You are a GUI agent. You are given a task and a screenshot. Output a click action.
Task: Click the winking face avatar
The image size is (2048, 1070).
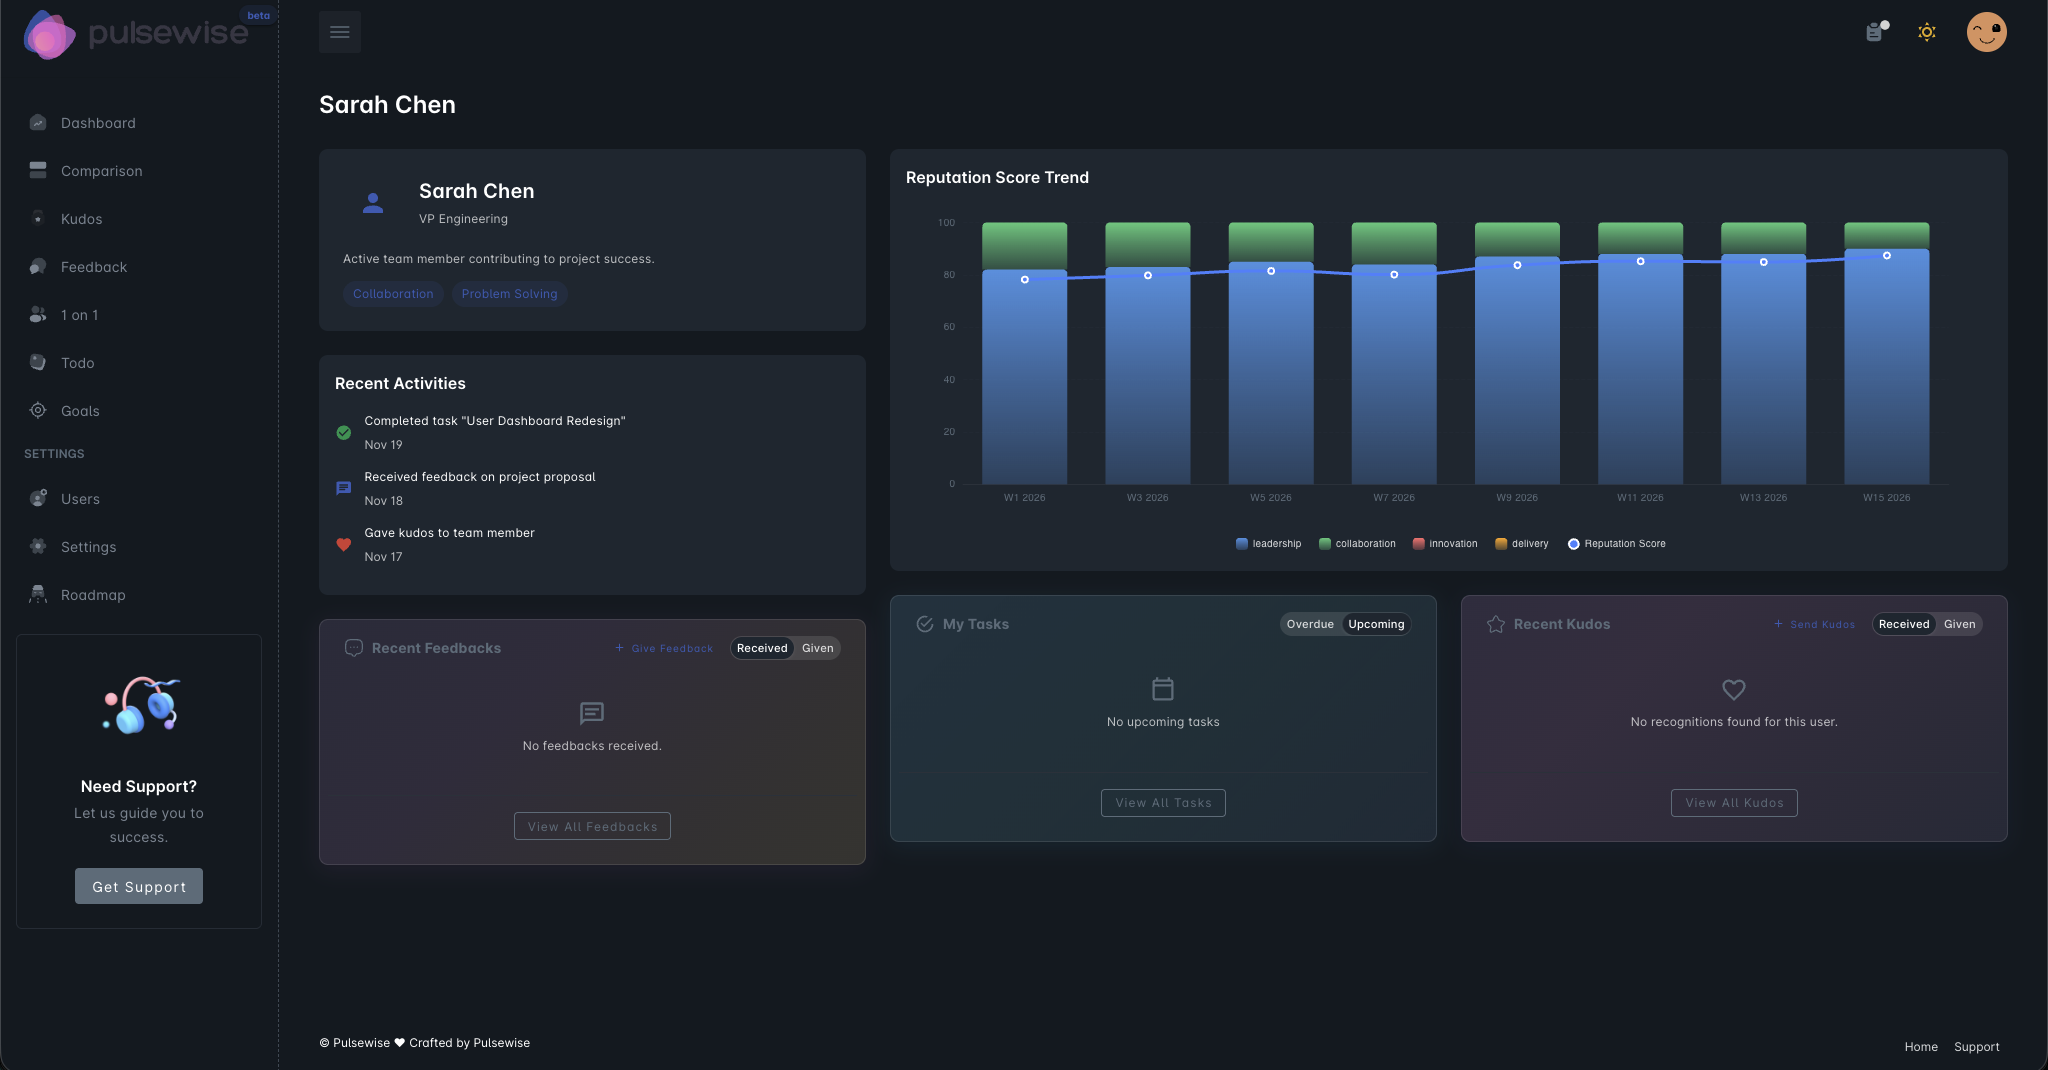pyautogui.click(x=1986, y=32)
